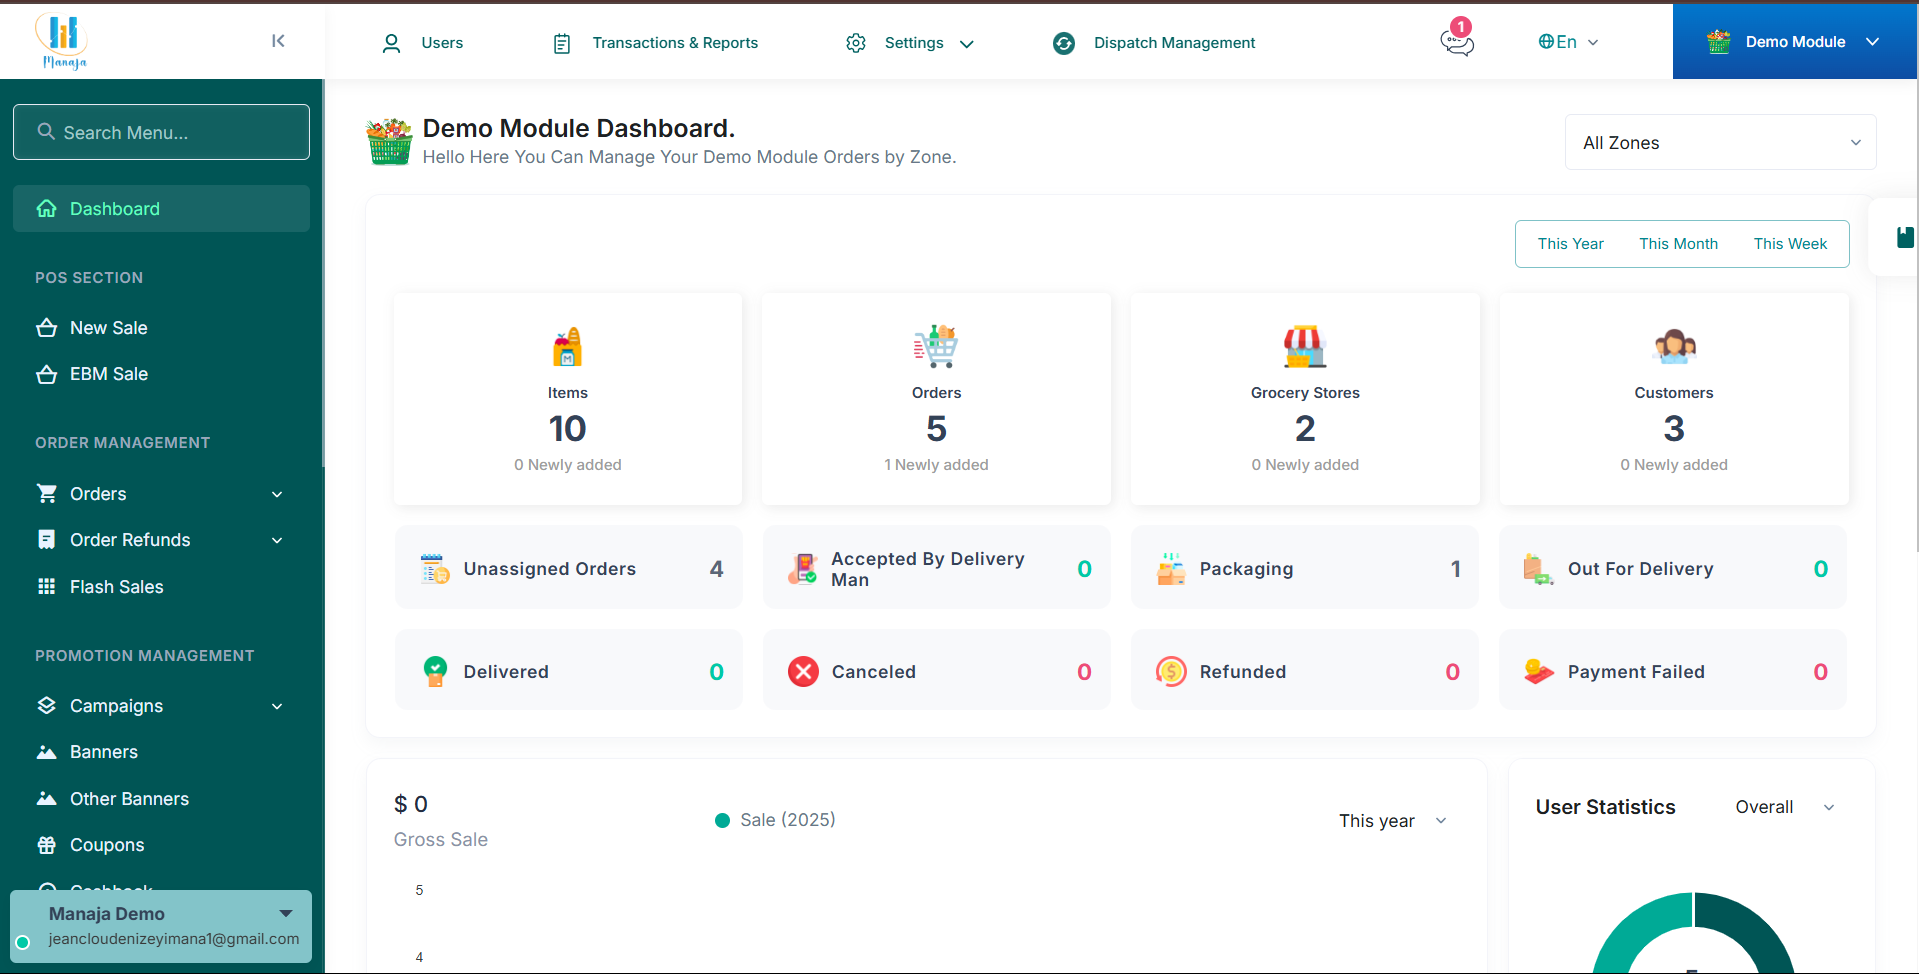Viewport: 1919px width, 974px height.
Task: Open EBM Sale
Action: click(x=108, y=374)
